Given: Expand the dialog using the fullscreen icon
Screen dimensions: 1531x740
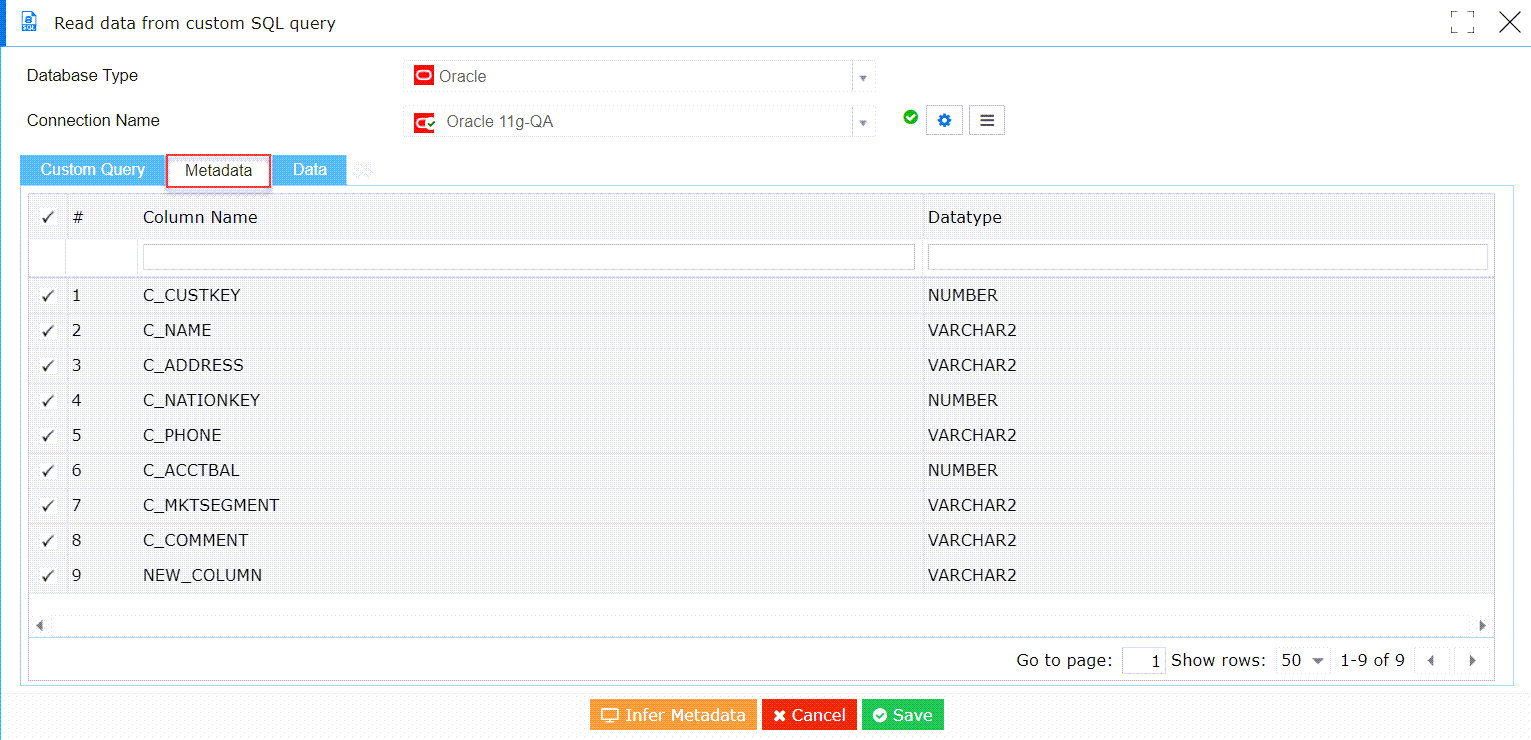Looking at the screenshot, I should pos(1462,21).
